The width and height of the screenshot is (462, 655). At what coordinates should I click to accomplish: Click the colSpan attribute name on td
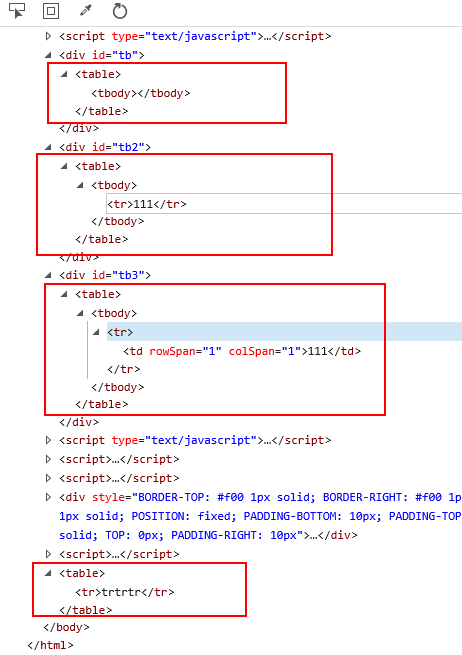[x=252, y=351]
